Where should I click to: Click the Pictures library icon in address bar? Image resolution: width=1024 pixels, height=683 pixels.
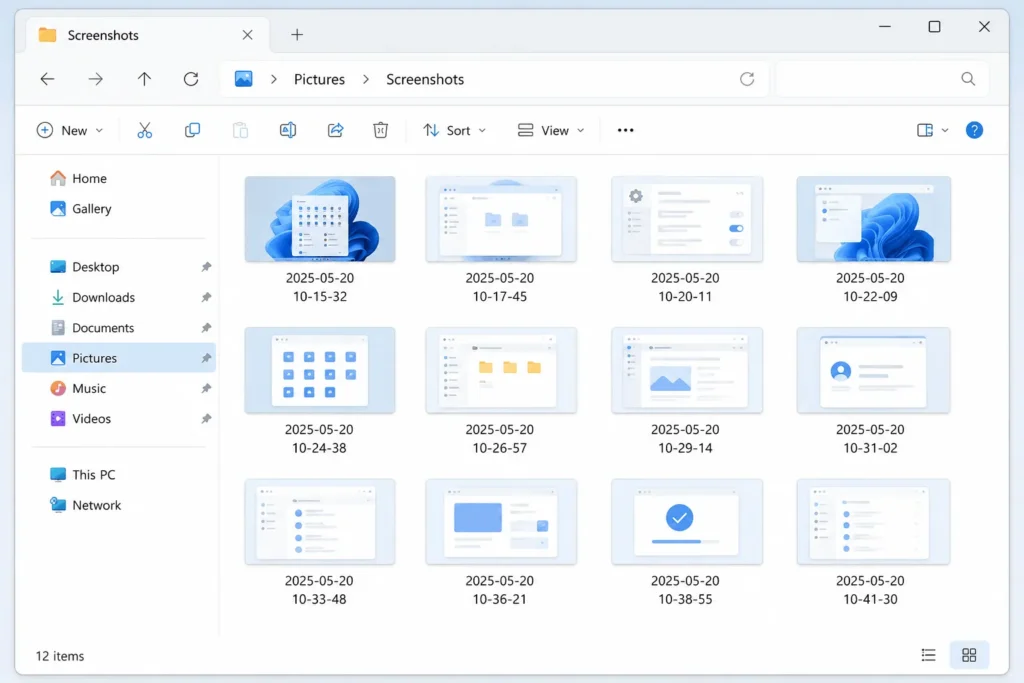pos(244,79)
